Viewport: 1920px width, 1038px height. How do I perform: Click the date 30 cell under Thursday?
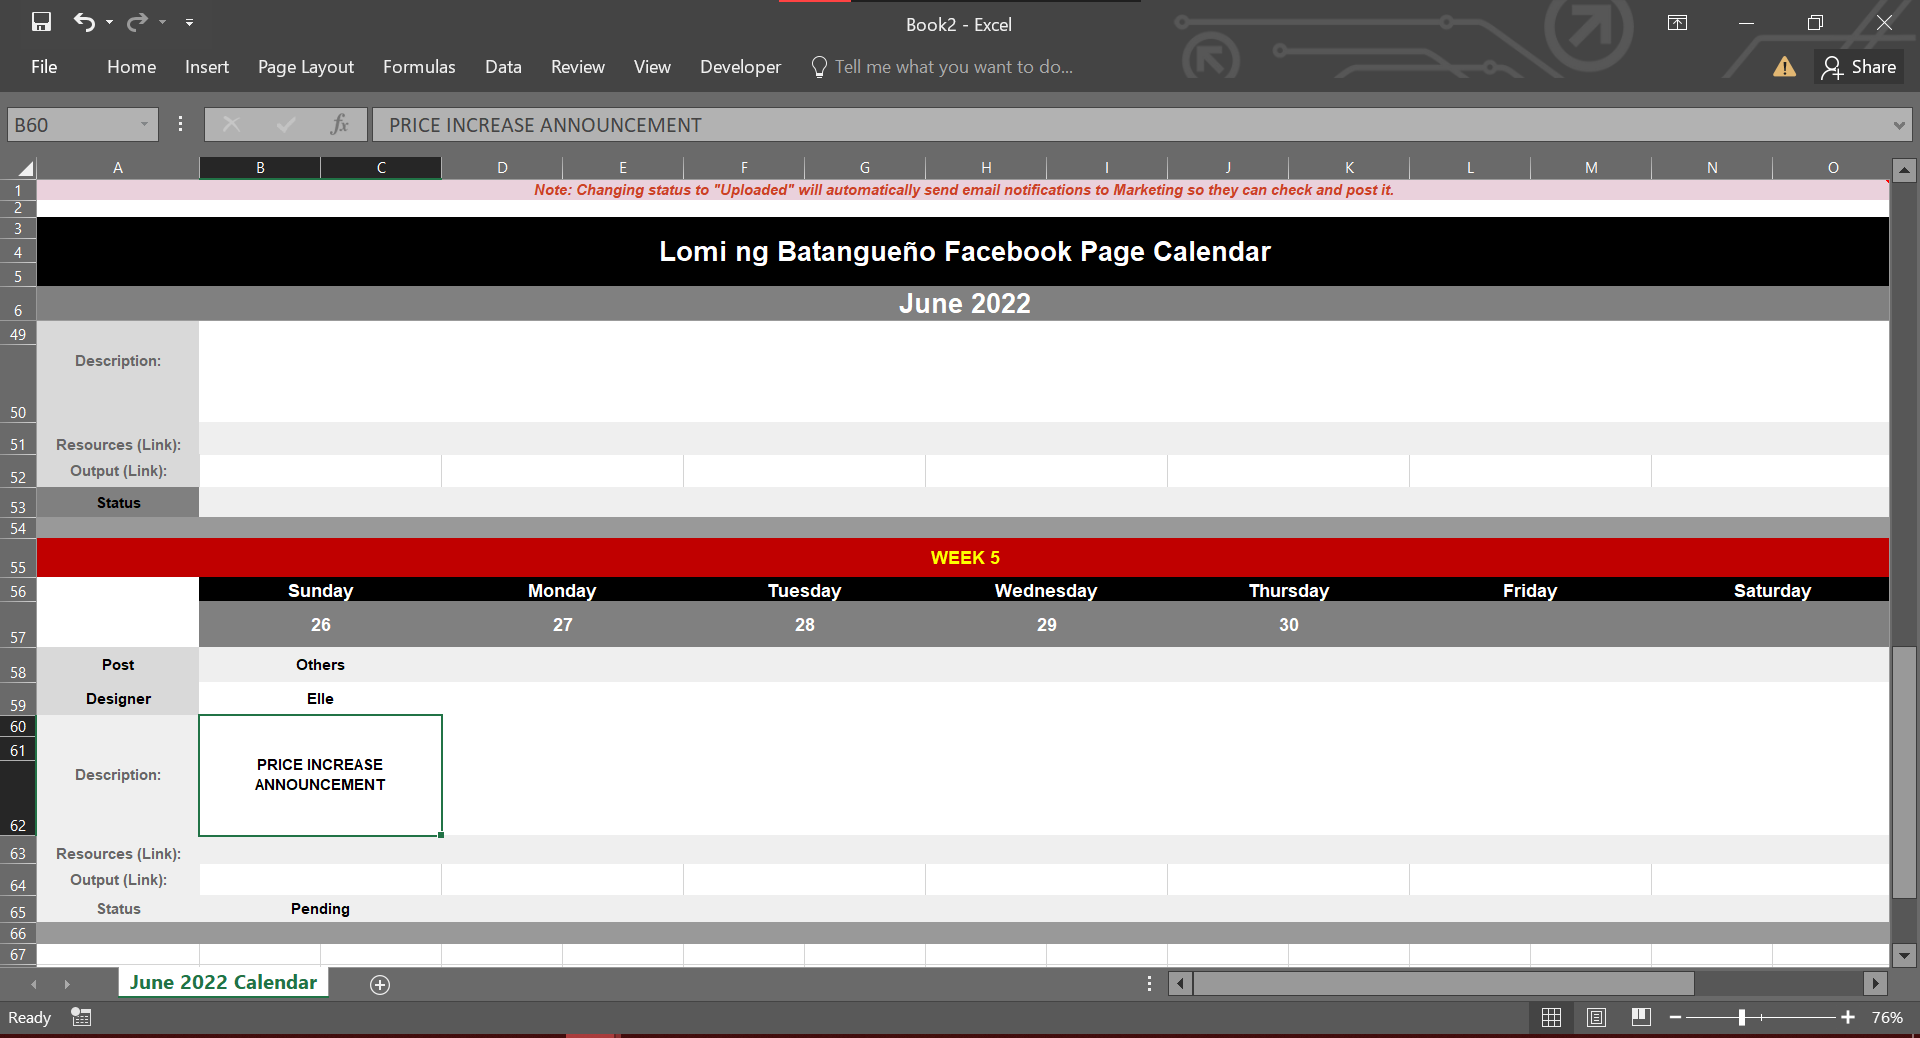click(x=1289, y=625)
